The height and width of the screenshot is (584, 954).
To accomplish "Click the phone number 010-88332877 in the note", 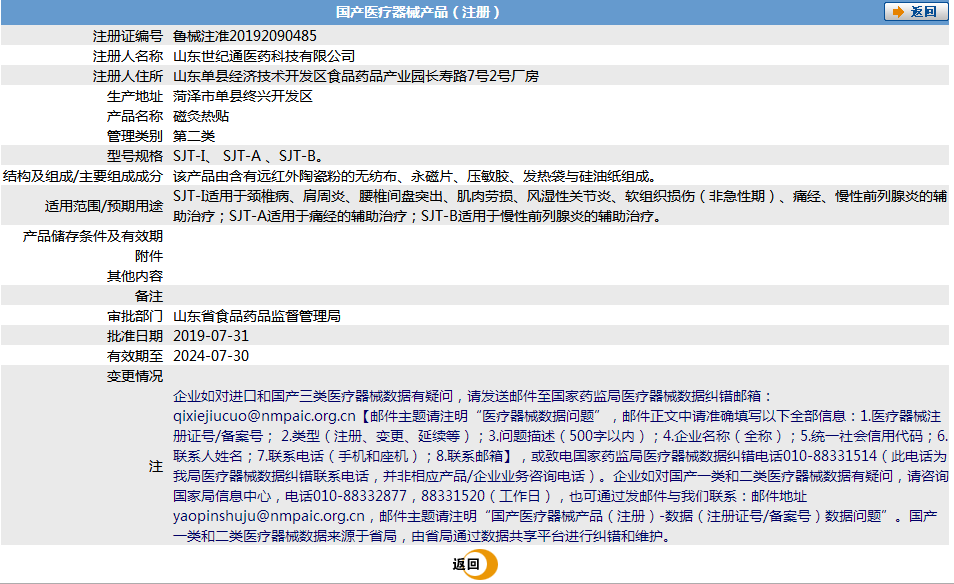I will click(359, 496).
